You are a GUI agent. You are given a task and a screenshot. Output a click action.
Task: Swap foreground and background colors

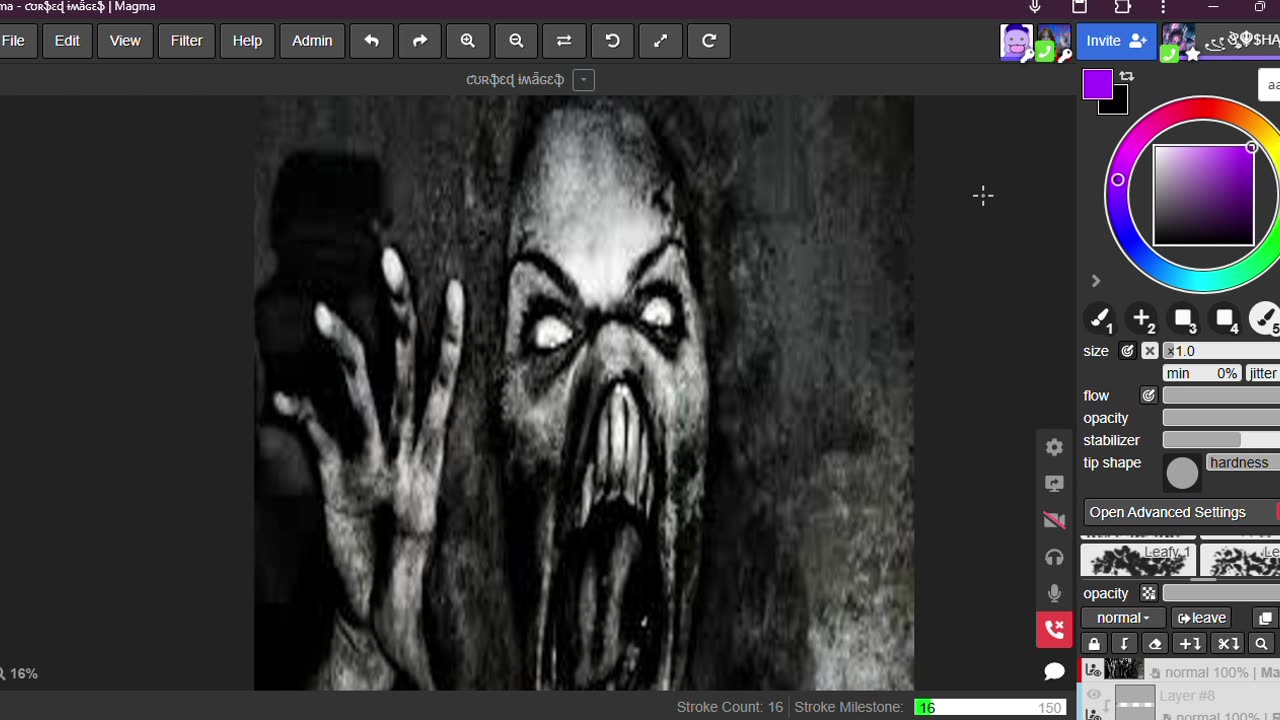pos(1127,77)
